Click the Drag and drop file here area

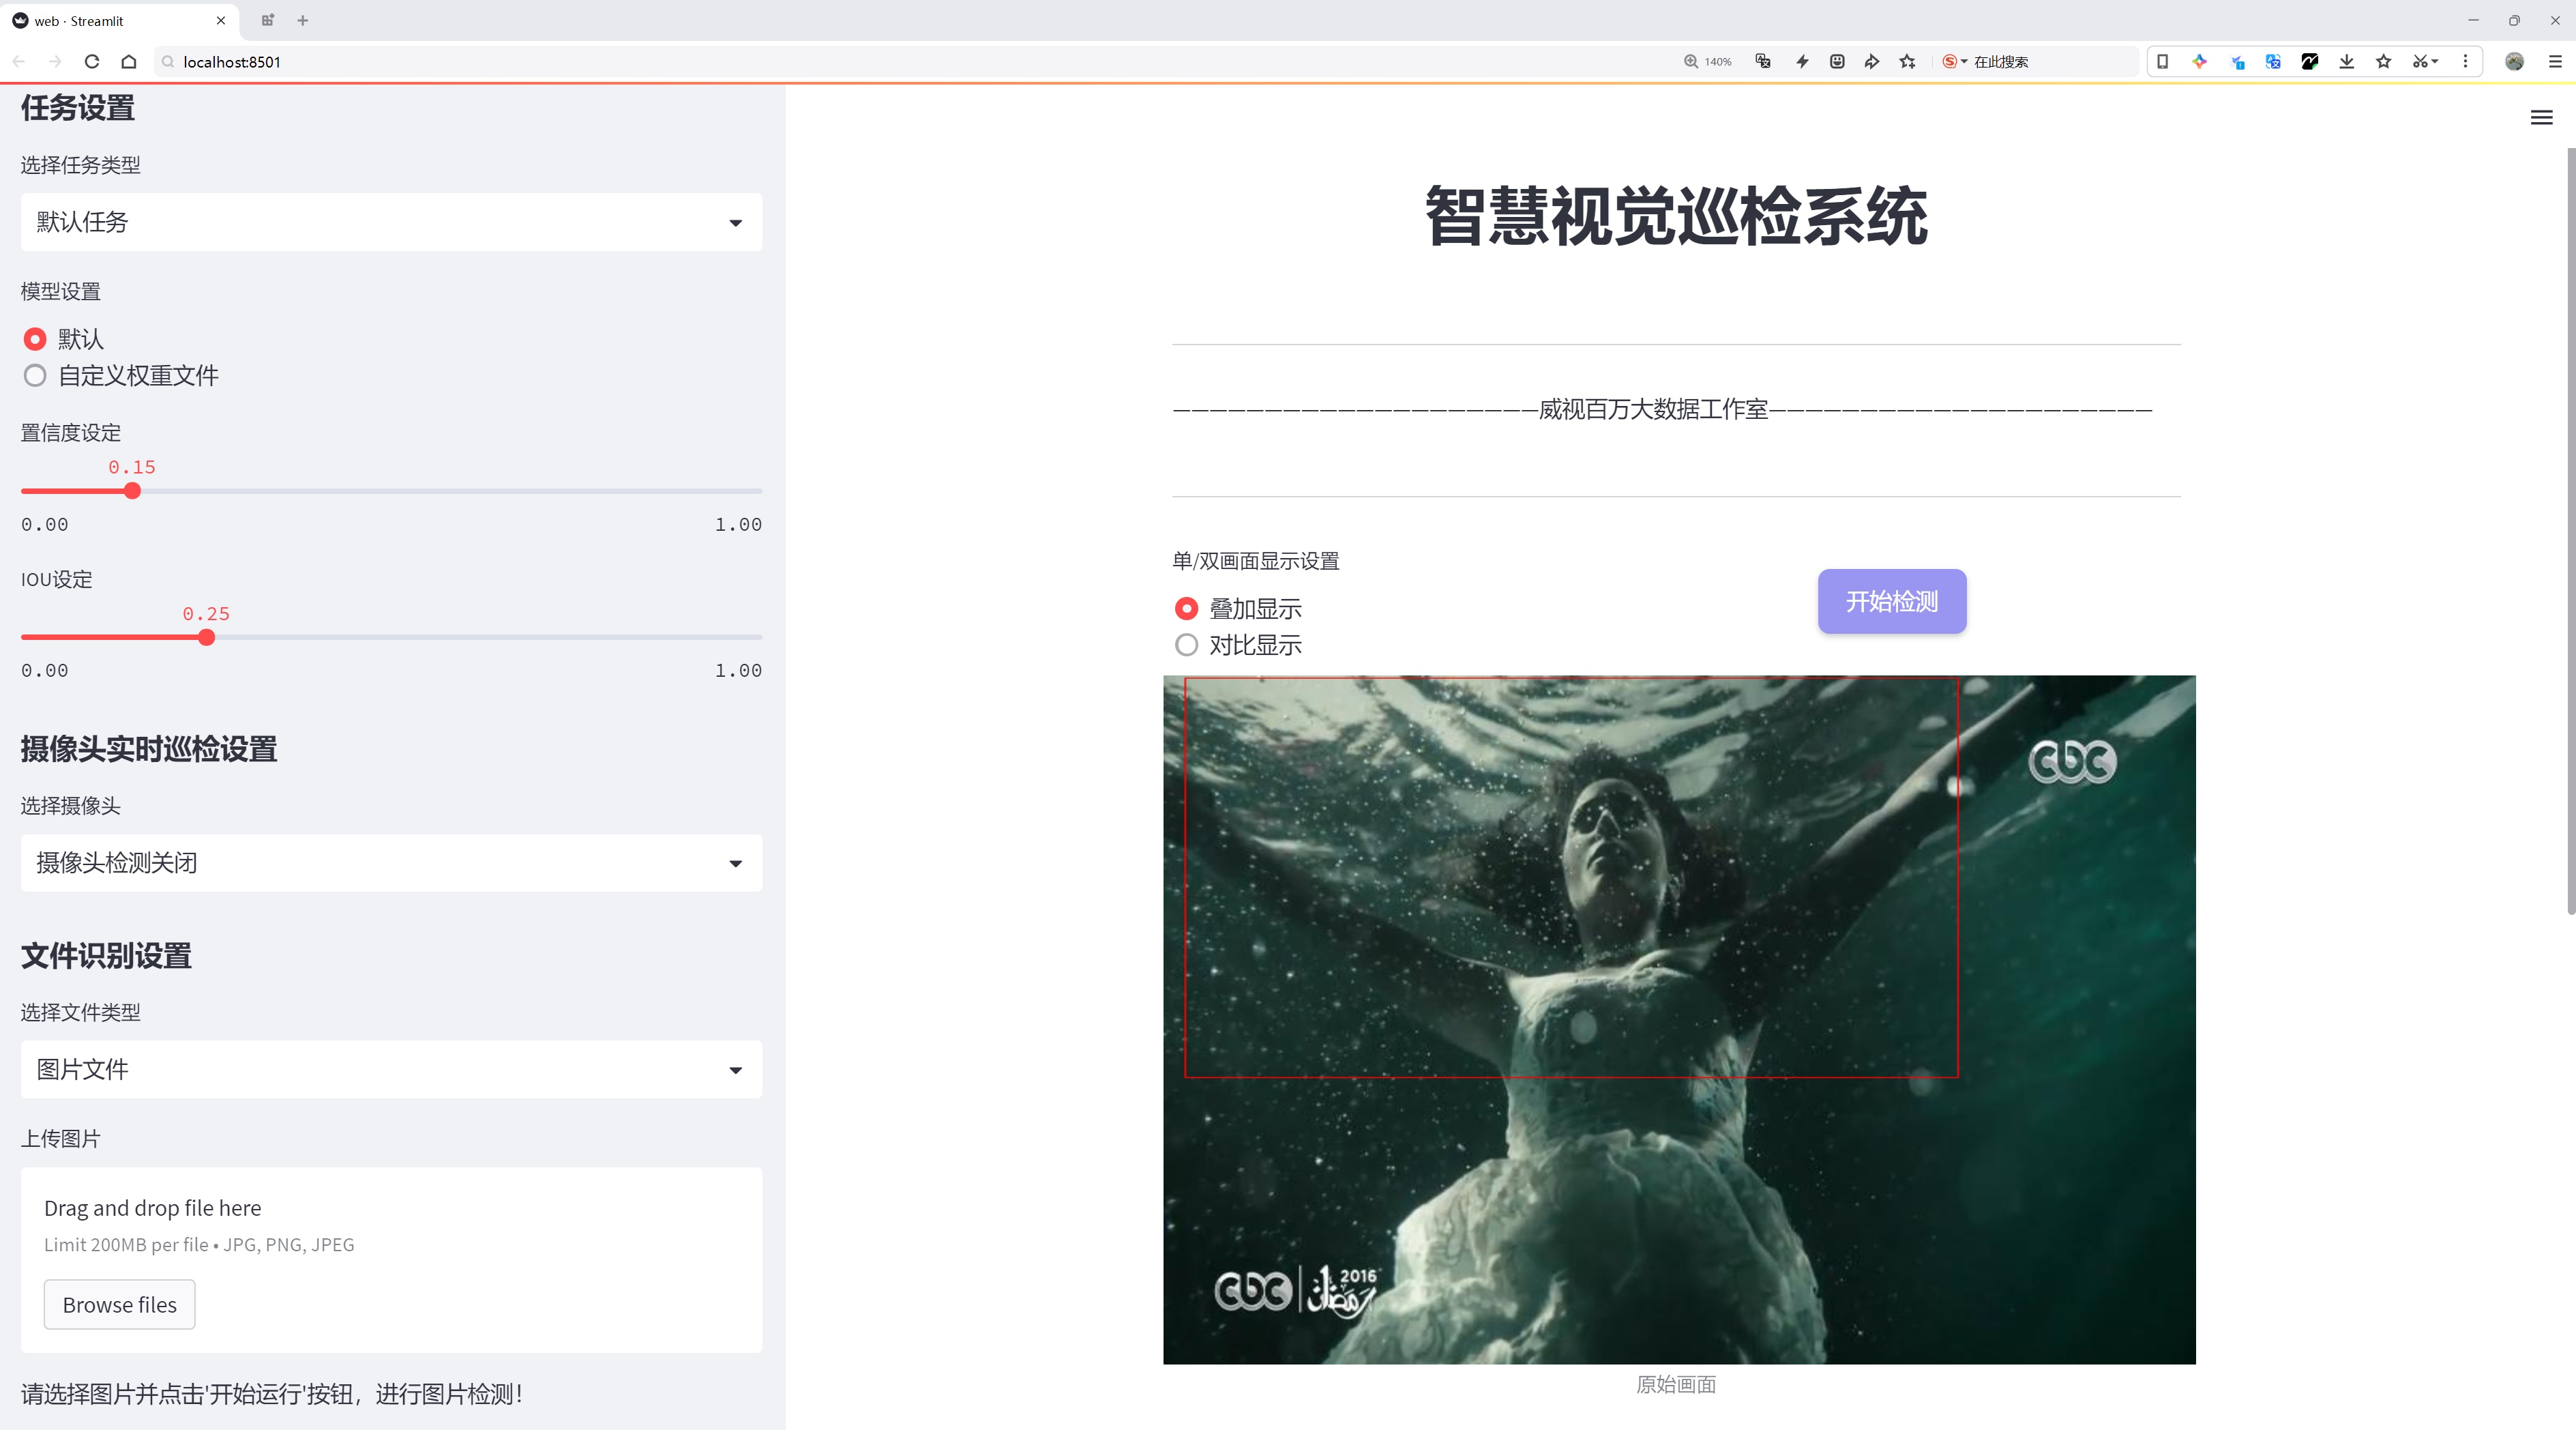point(391,1260)
